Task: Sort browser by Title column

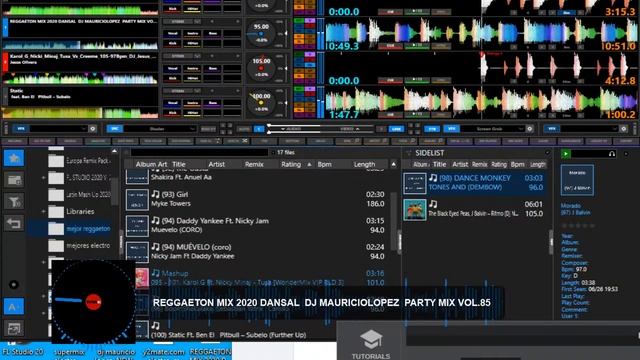Action: pyautogui.click(x=179, y=164)
